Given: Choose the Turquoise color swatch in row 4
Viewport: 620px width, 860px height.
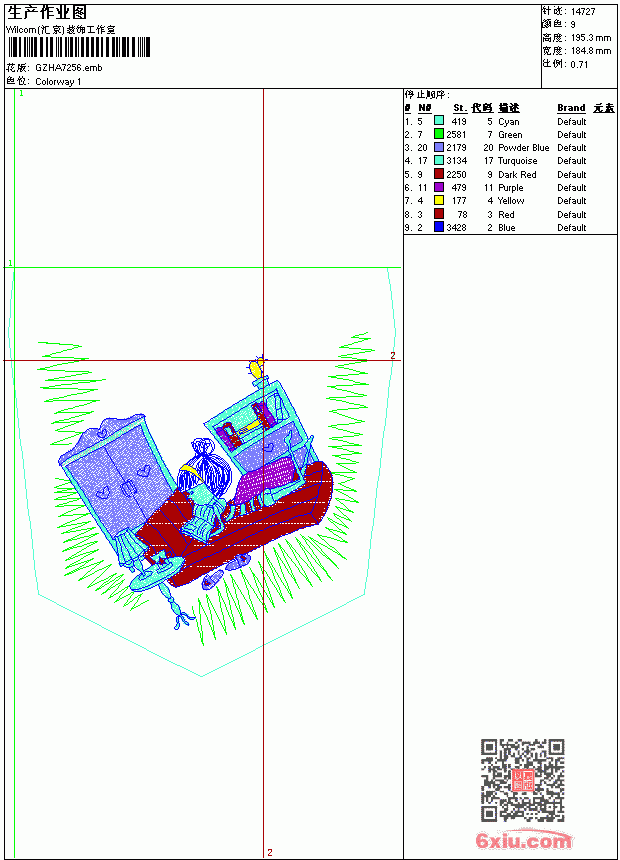Looking at the screenshot, I should click(x=439, y=160).
